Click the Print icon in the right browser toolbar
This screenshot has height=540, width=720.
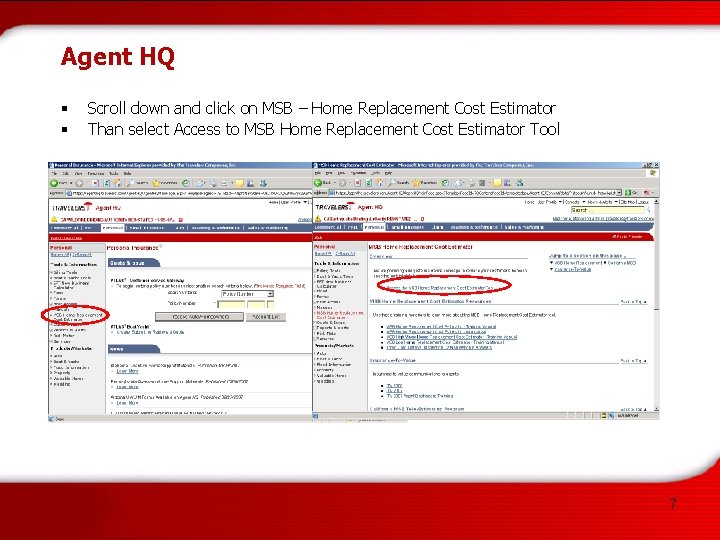coord(472,183)
